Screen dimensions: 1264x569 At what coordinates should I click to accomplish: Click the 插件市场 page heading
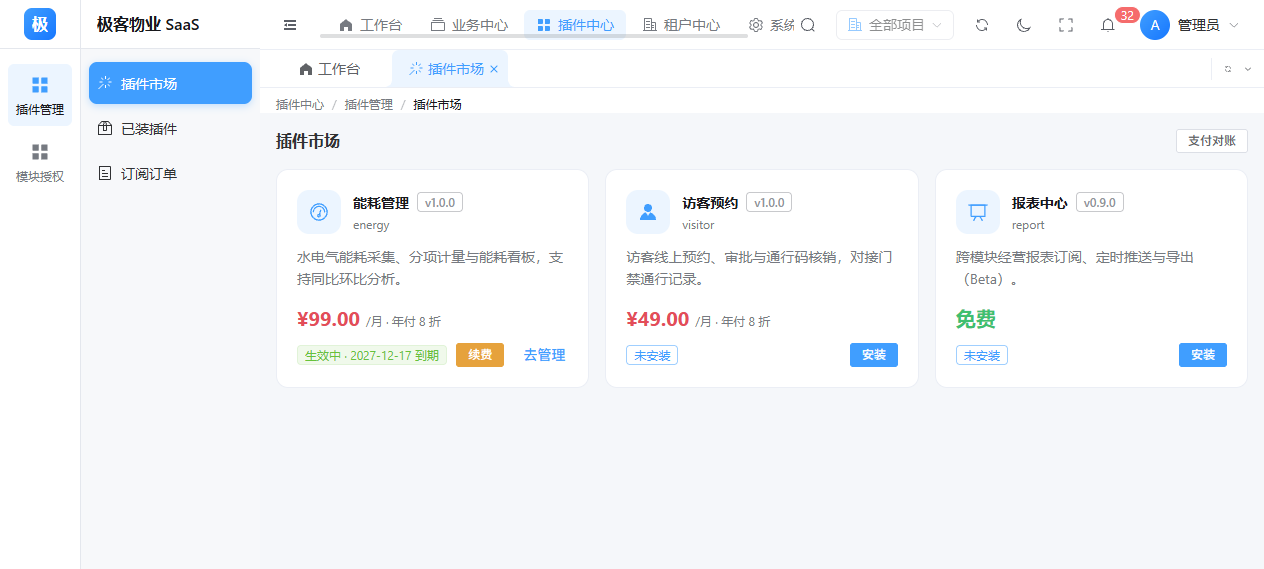[x=308, y=141]
